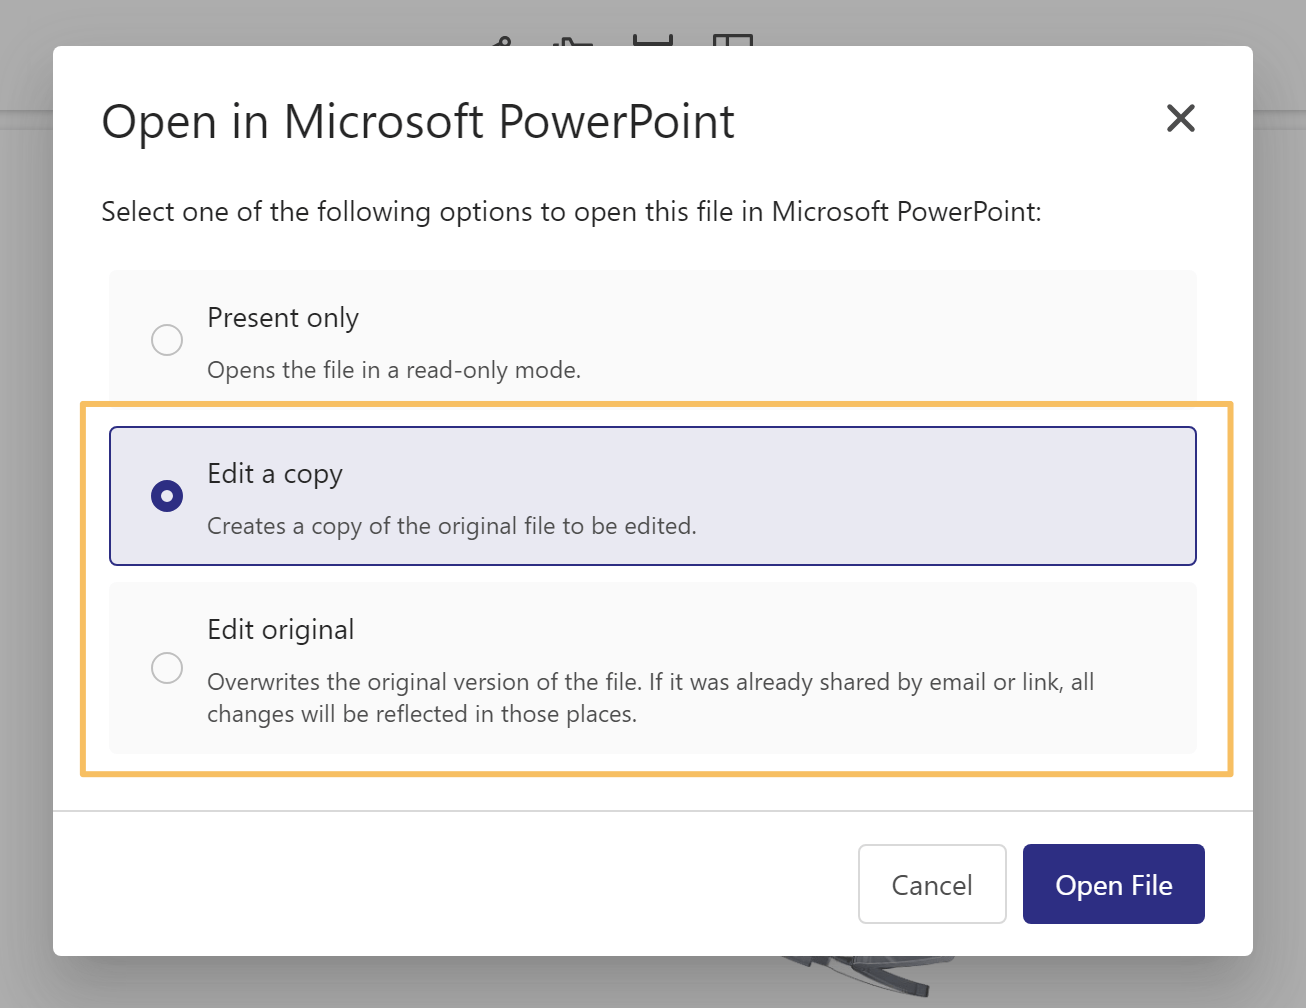Click the blue Open File button
Image resolution: width=1306 pixels, height=1008 pixels.
tap(1113, 884)
